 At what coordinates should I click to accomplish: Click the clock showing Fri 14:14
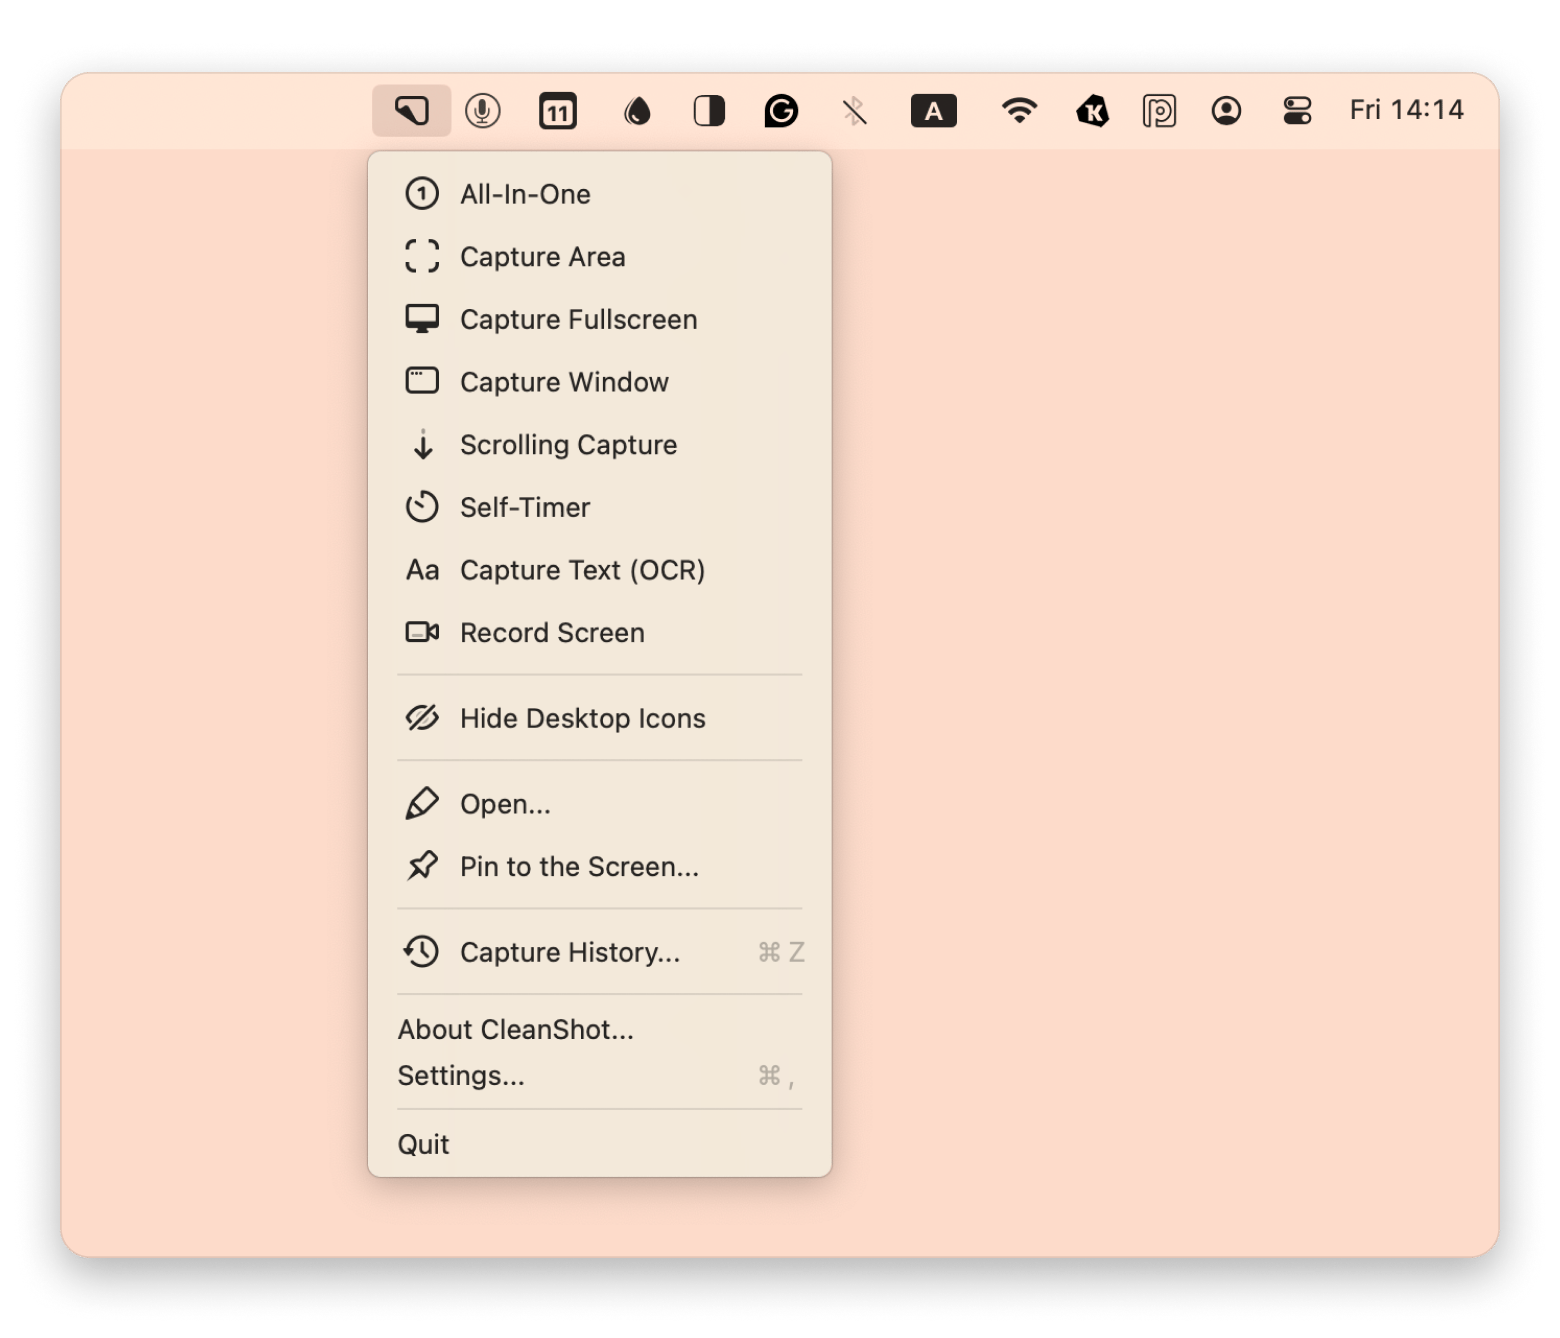pos(1406,110)
